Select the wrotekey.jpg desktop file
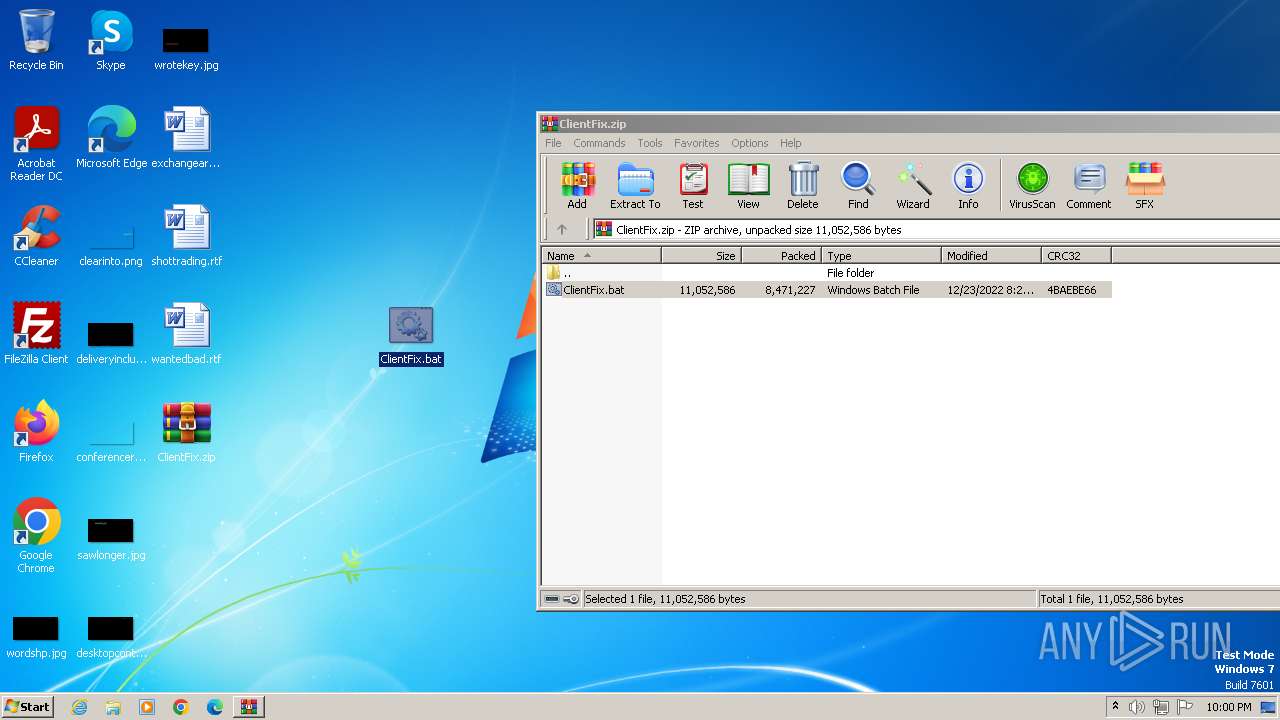This screenshot has height=720, width=1280. tap(186, 48)
